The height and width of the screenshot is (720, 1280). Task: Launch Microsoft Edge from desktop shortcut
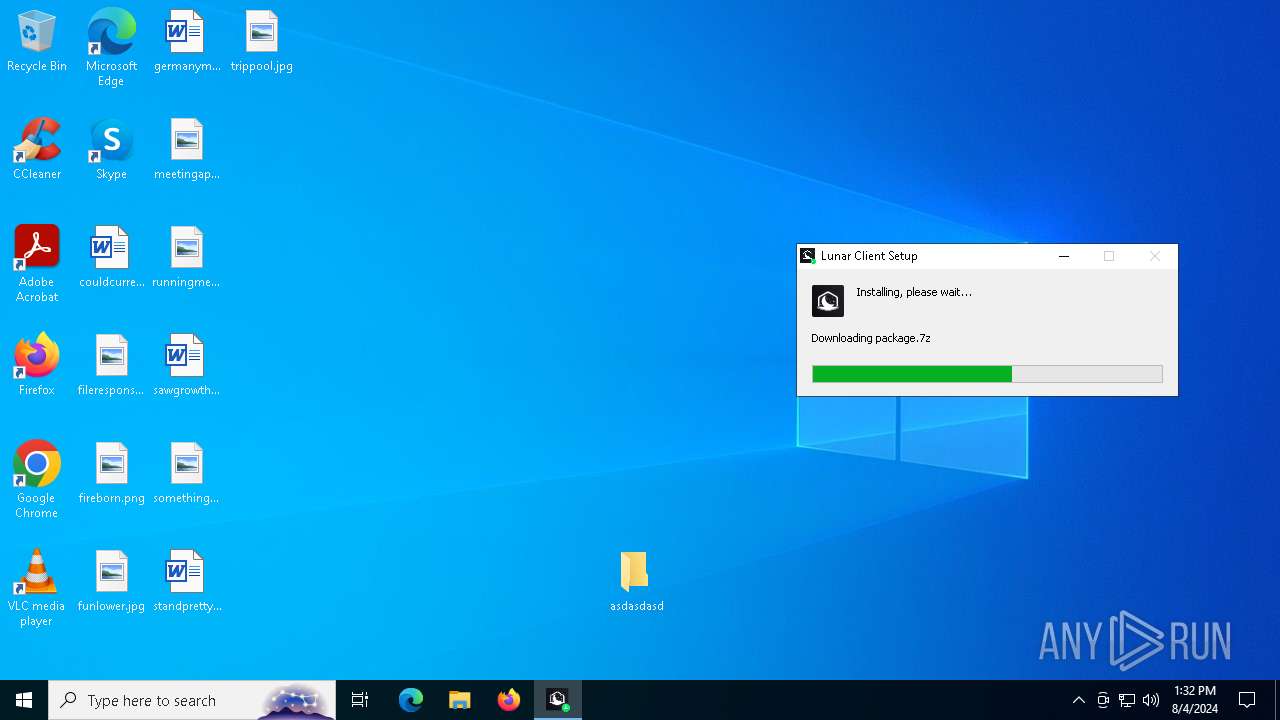pyautogui.click(x=111, y=48)
